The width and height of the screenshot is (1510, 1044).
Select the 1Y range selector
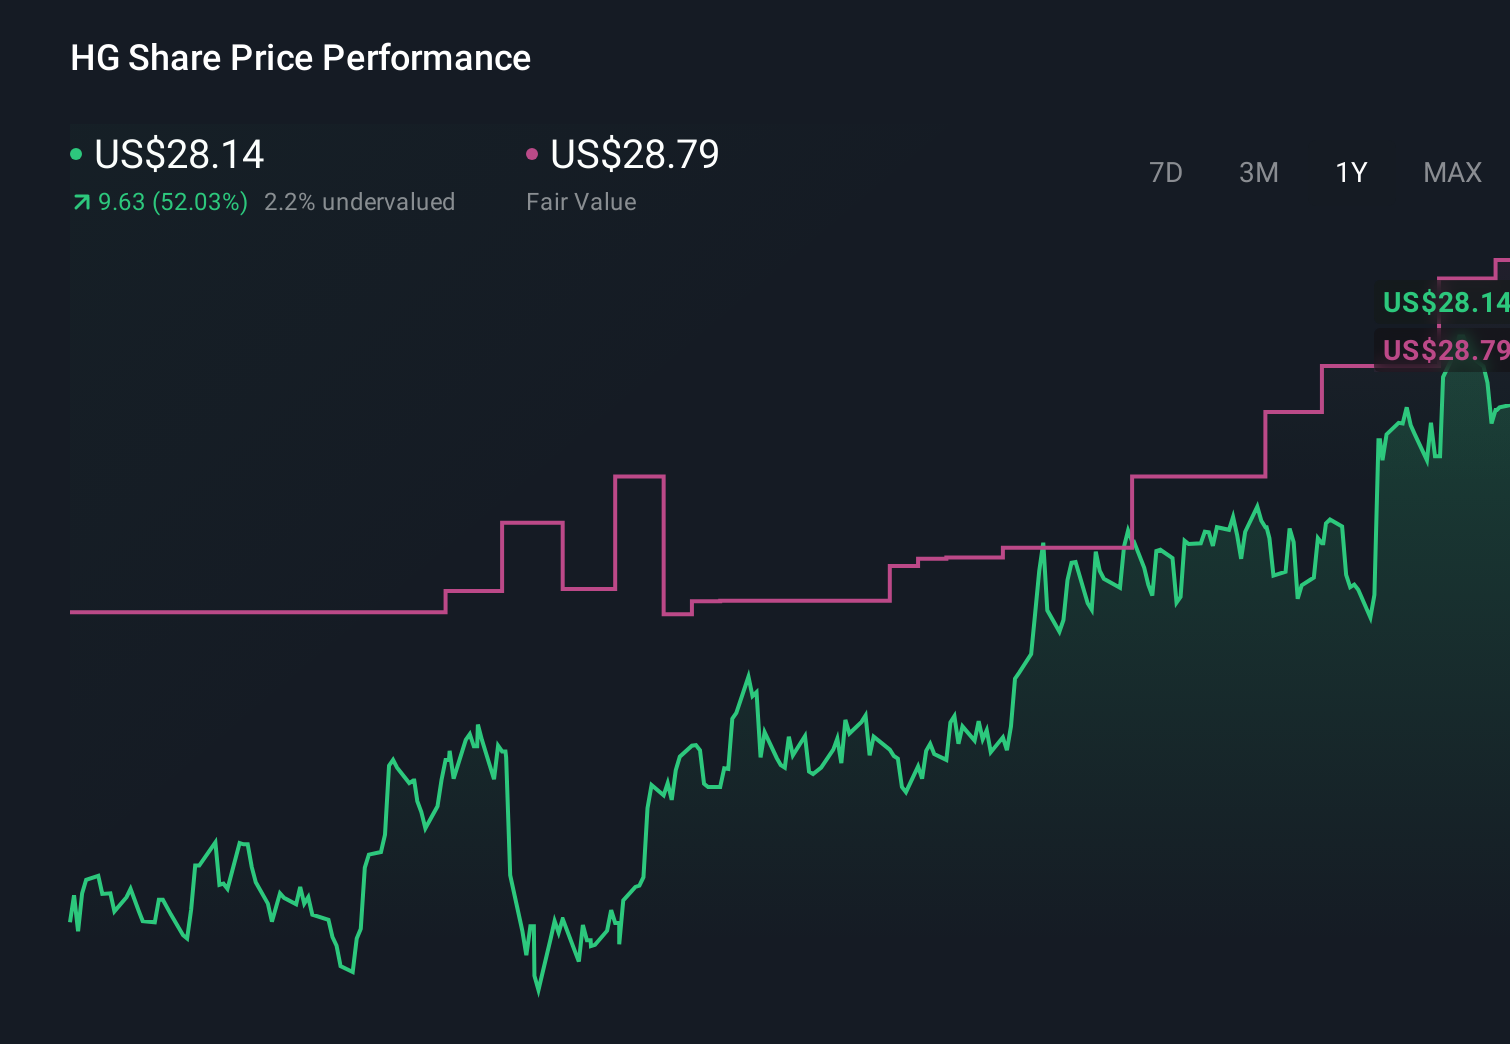coord(1350,172)
